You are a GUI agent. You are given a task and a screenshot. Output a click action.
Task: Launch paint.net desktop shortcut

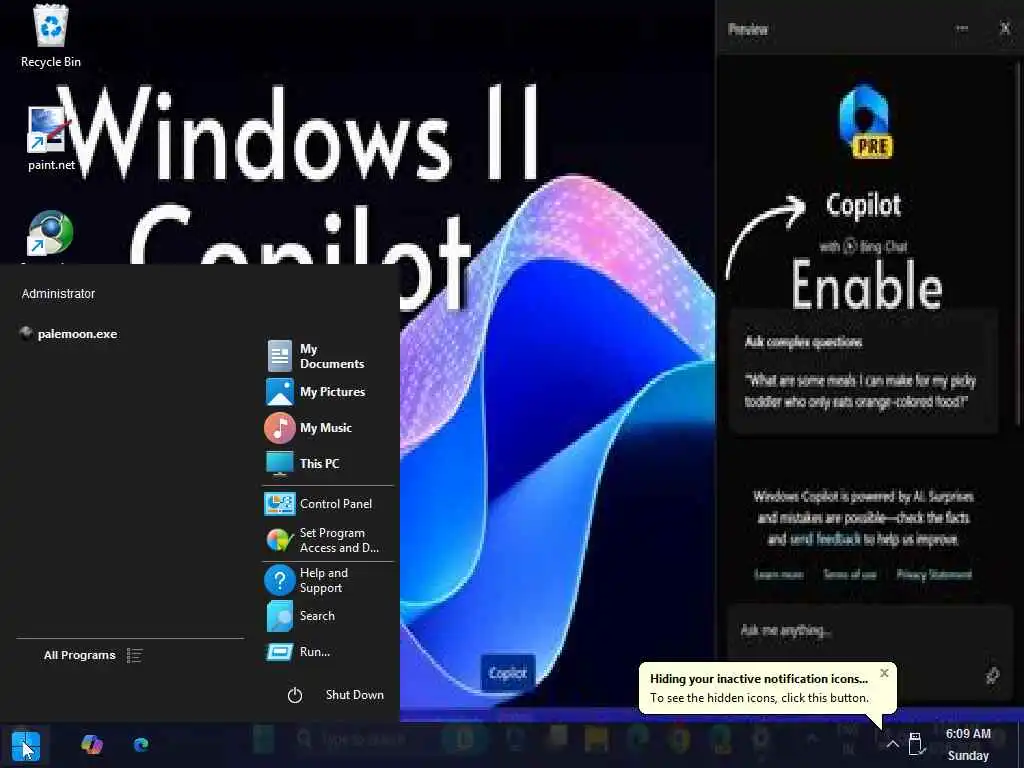click(x=50, y=139)
